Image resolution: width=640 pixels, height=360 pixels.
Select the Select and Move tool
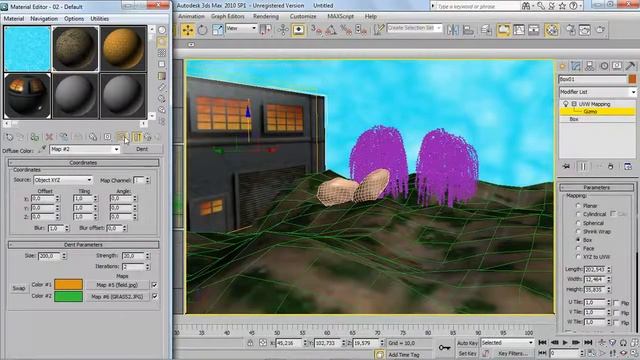[x=188, y=30]
